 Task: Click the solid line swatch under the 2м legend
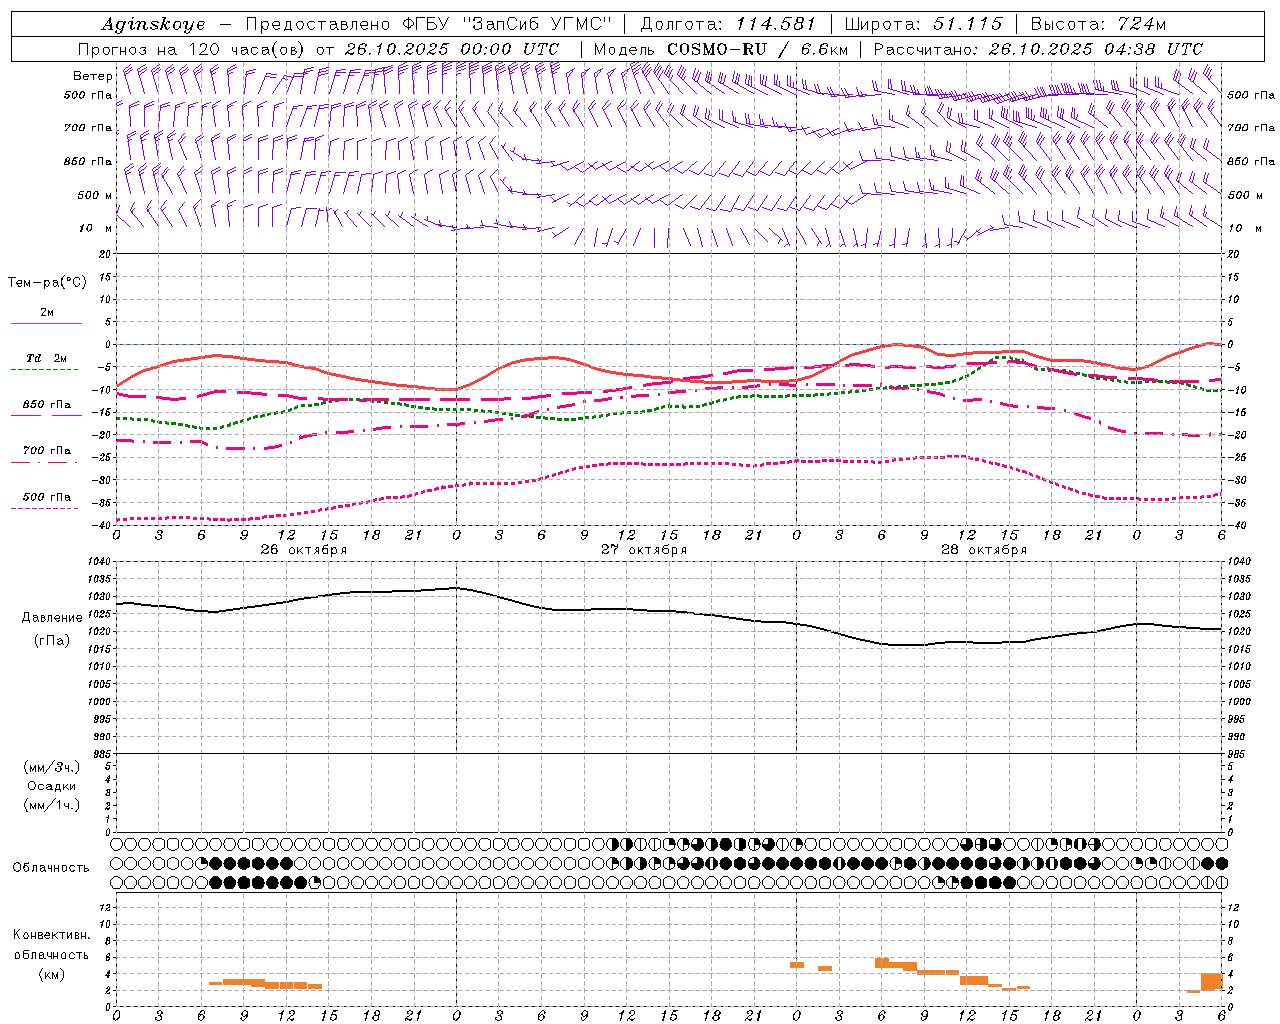point(46,323)
